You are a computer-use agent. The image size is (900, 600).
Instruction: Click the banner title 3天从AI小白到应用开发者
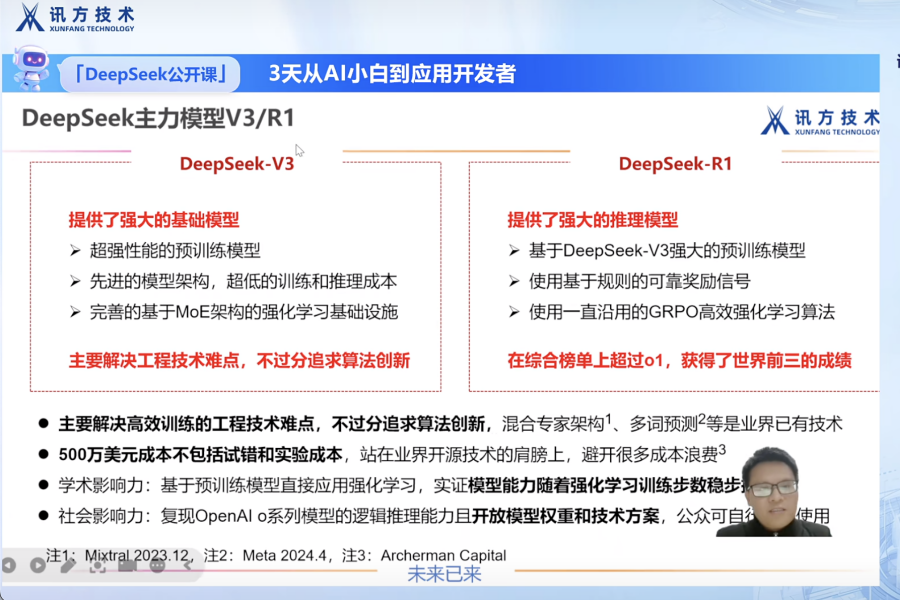click(x=392, y=74)
